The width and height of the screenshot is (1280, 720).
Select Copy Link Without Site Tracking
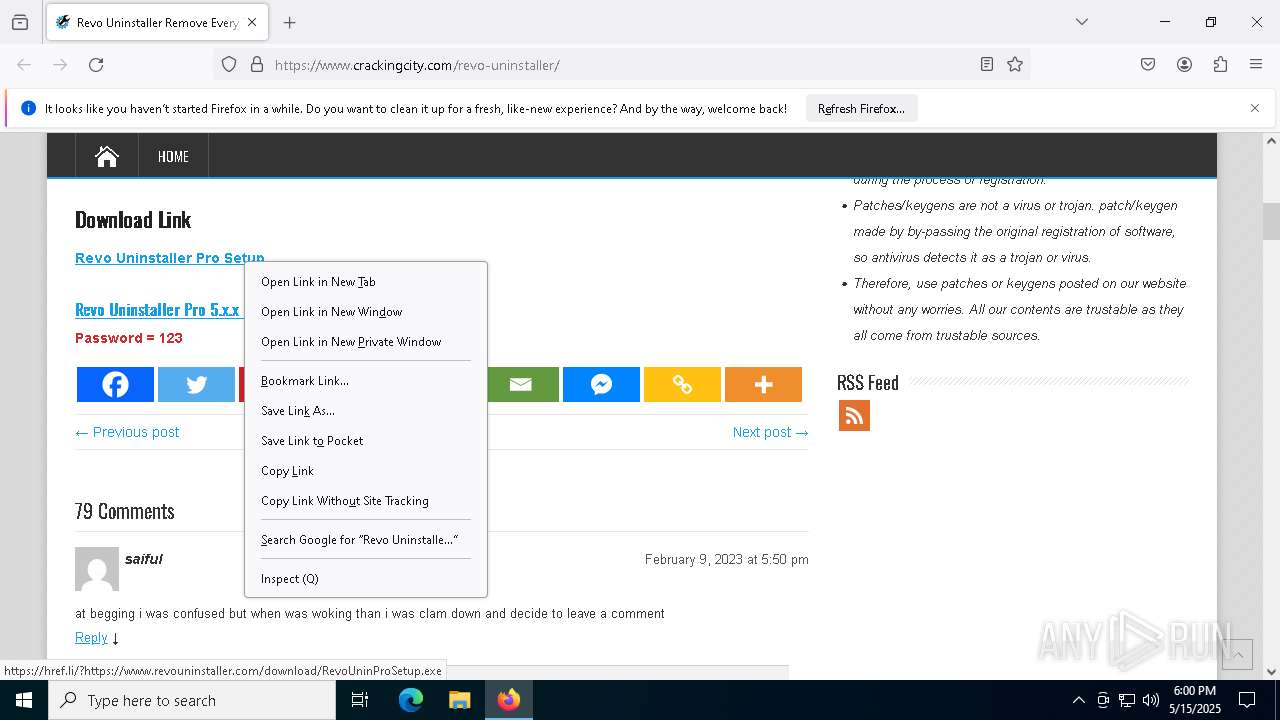(366, 501)
